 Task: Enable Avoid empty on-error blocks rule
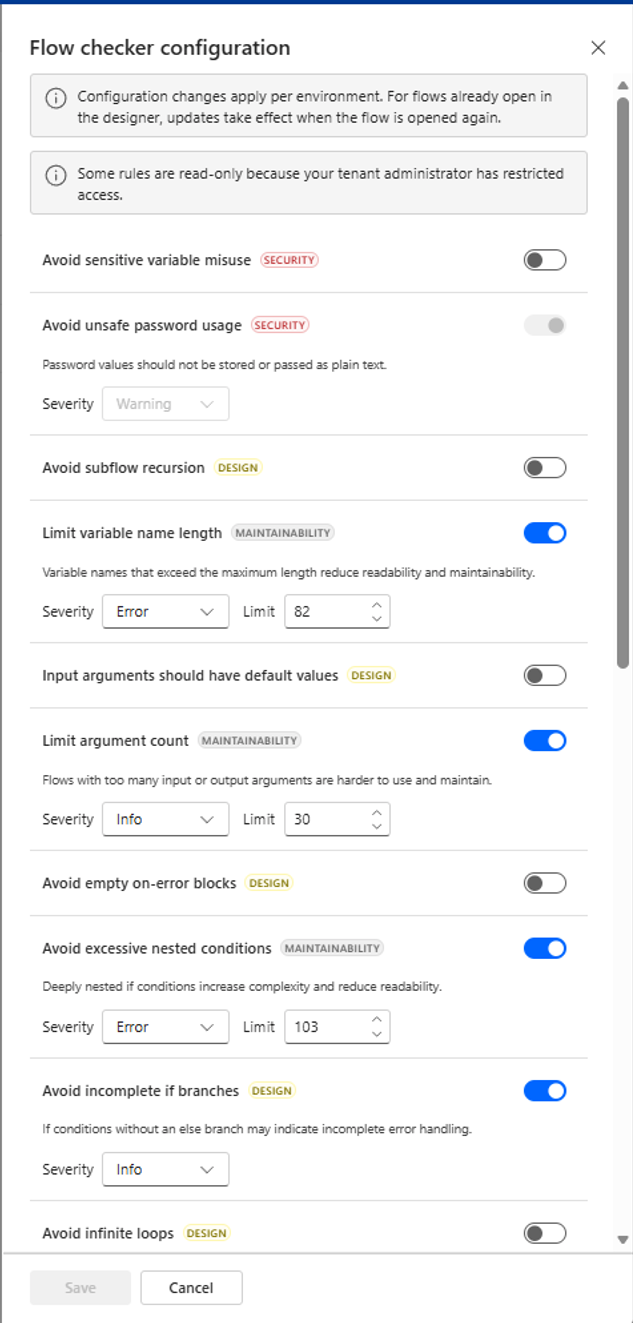(545, 883)
